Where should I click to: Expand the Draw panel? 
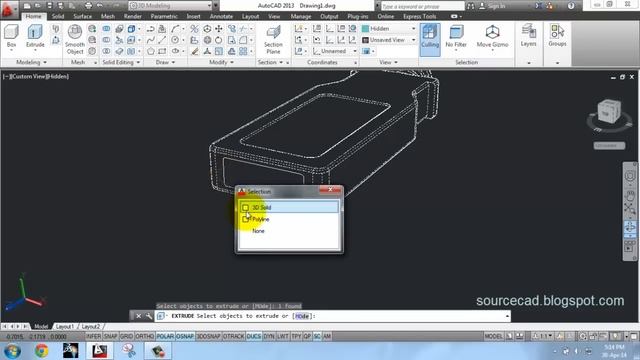click(165, 62)
